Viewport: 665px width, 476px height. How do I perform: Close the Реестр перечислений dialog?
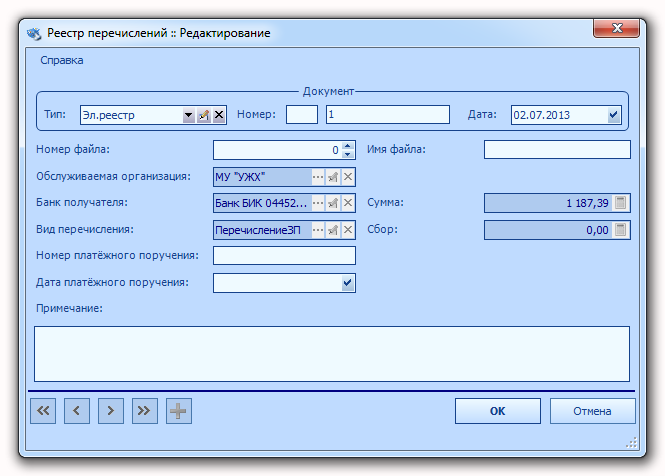point(616,28)
